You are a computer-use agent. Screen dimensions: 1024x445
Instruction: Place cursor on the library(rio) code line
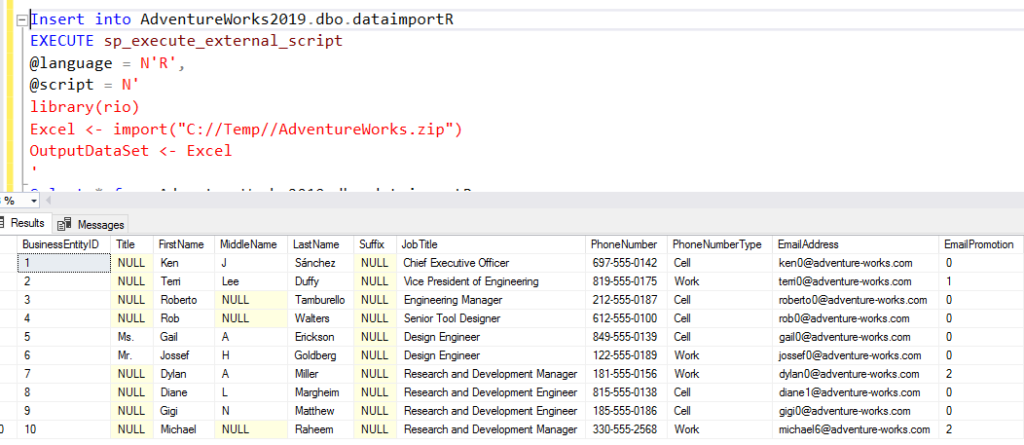(x=85, y=107)
